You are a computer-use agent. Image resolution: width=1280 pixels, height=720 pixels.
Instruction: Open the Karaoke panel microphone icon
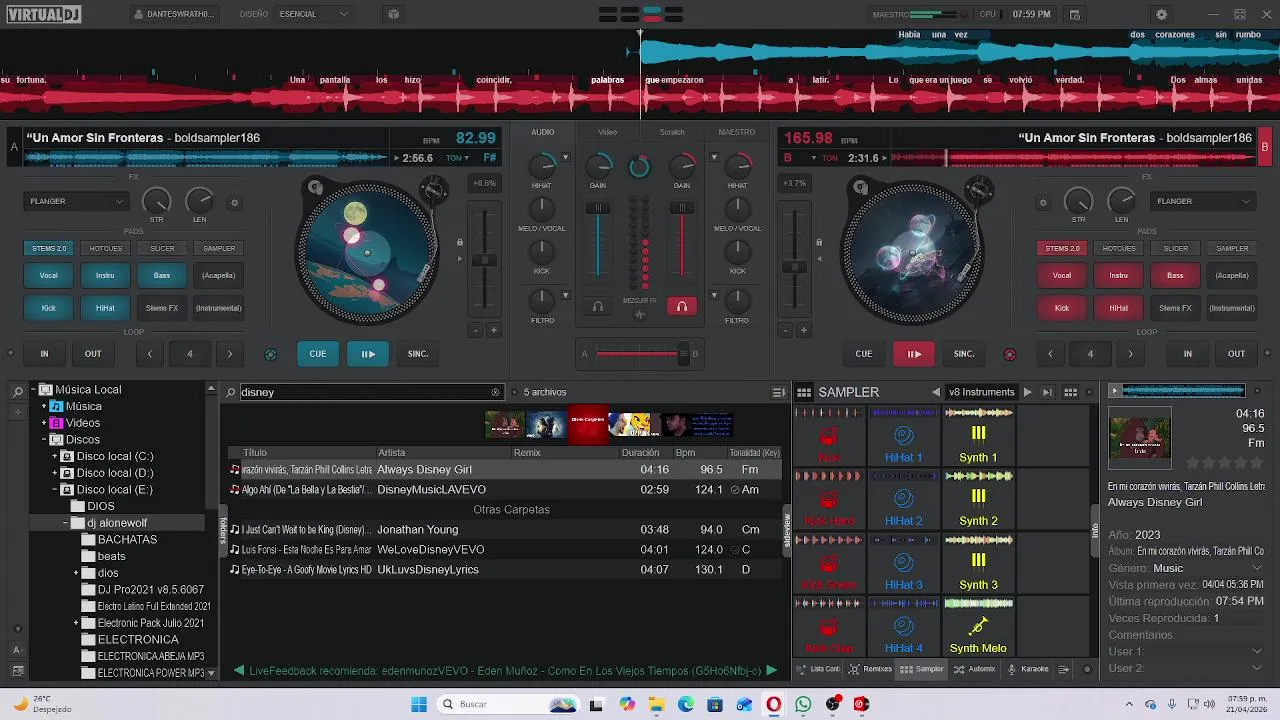1012,669
